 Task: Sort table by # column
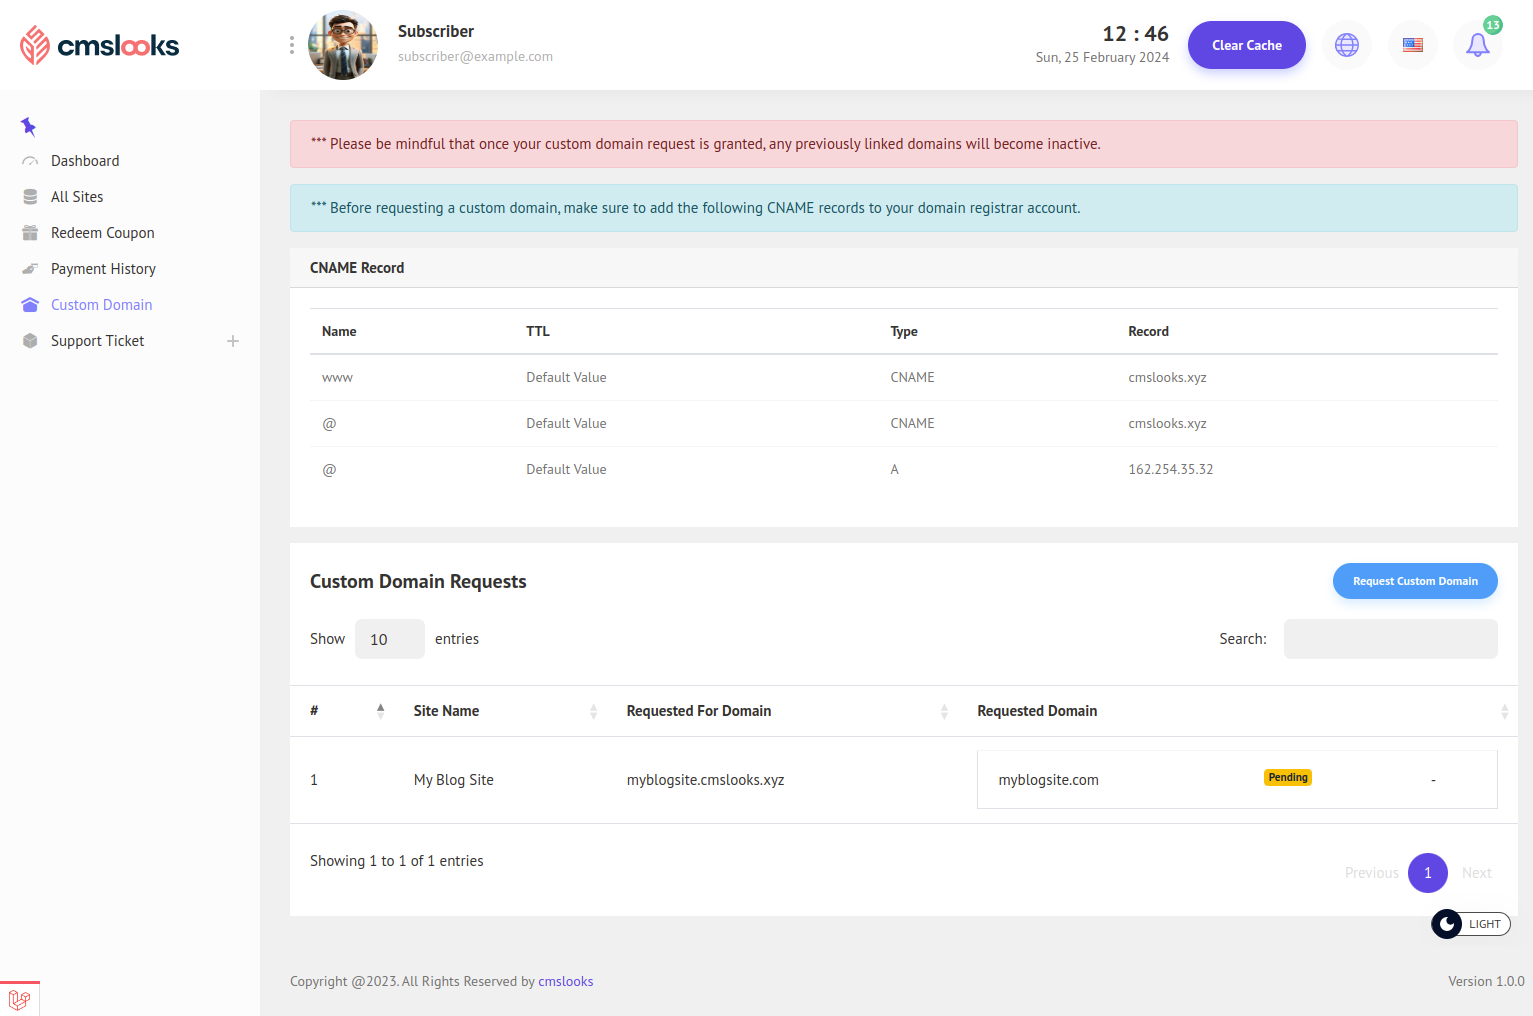[x=345, y=711]
